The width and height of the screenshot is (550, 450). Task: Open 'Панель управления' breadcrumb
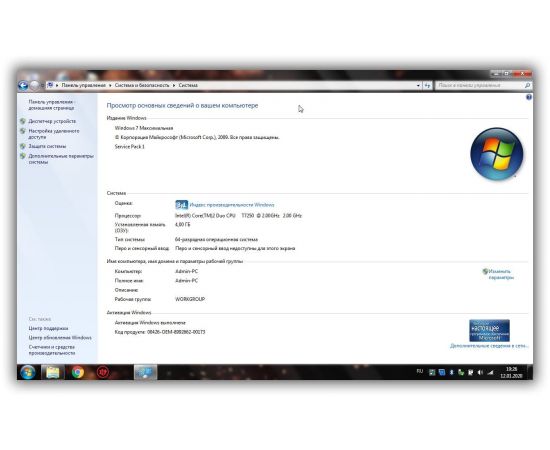click(83, 85)
